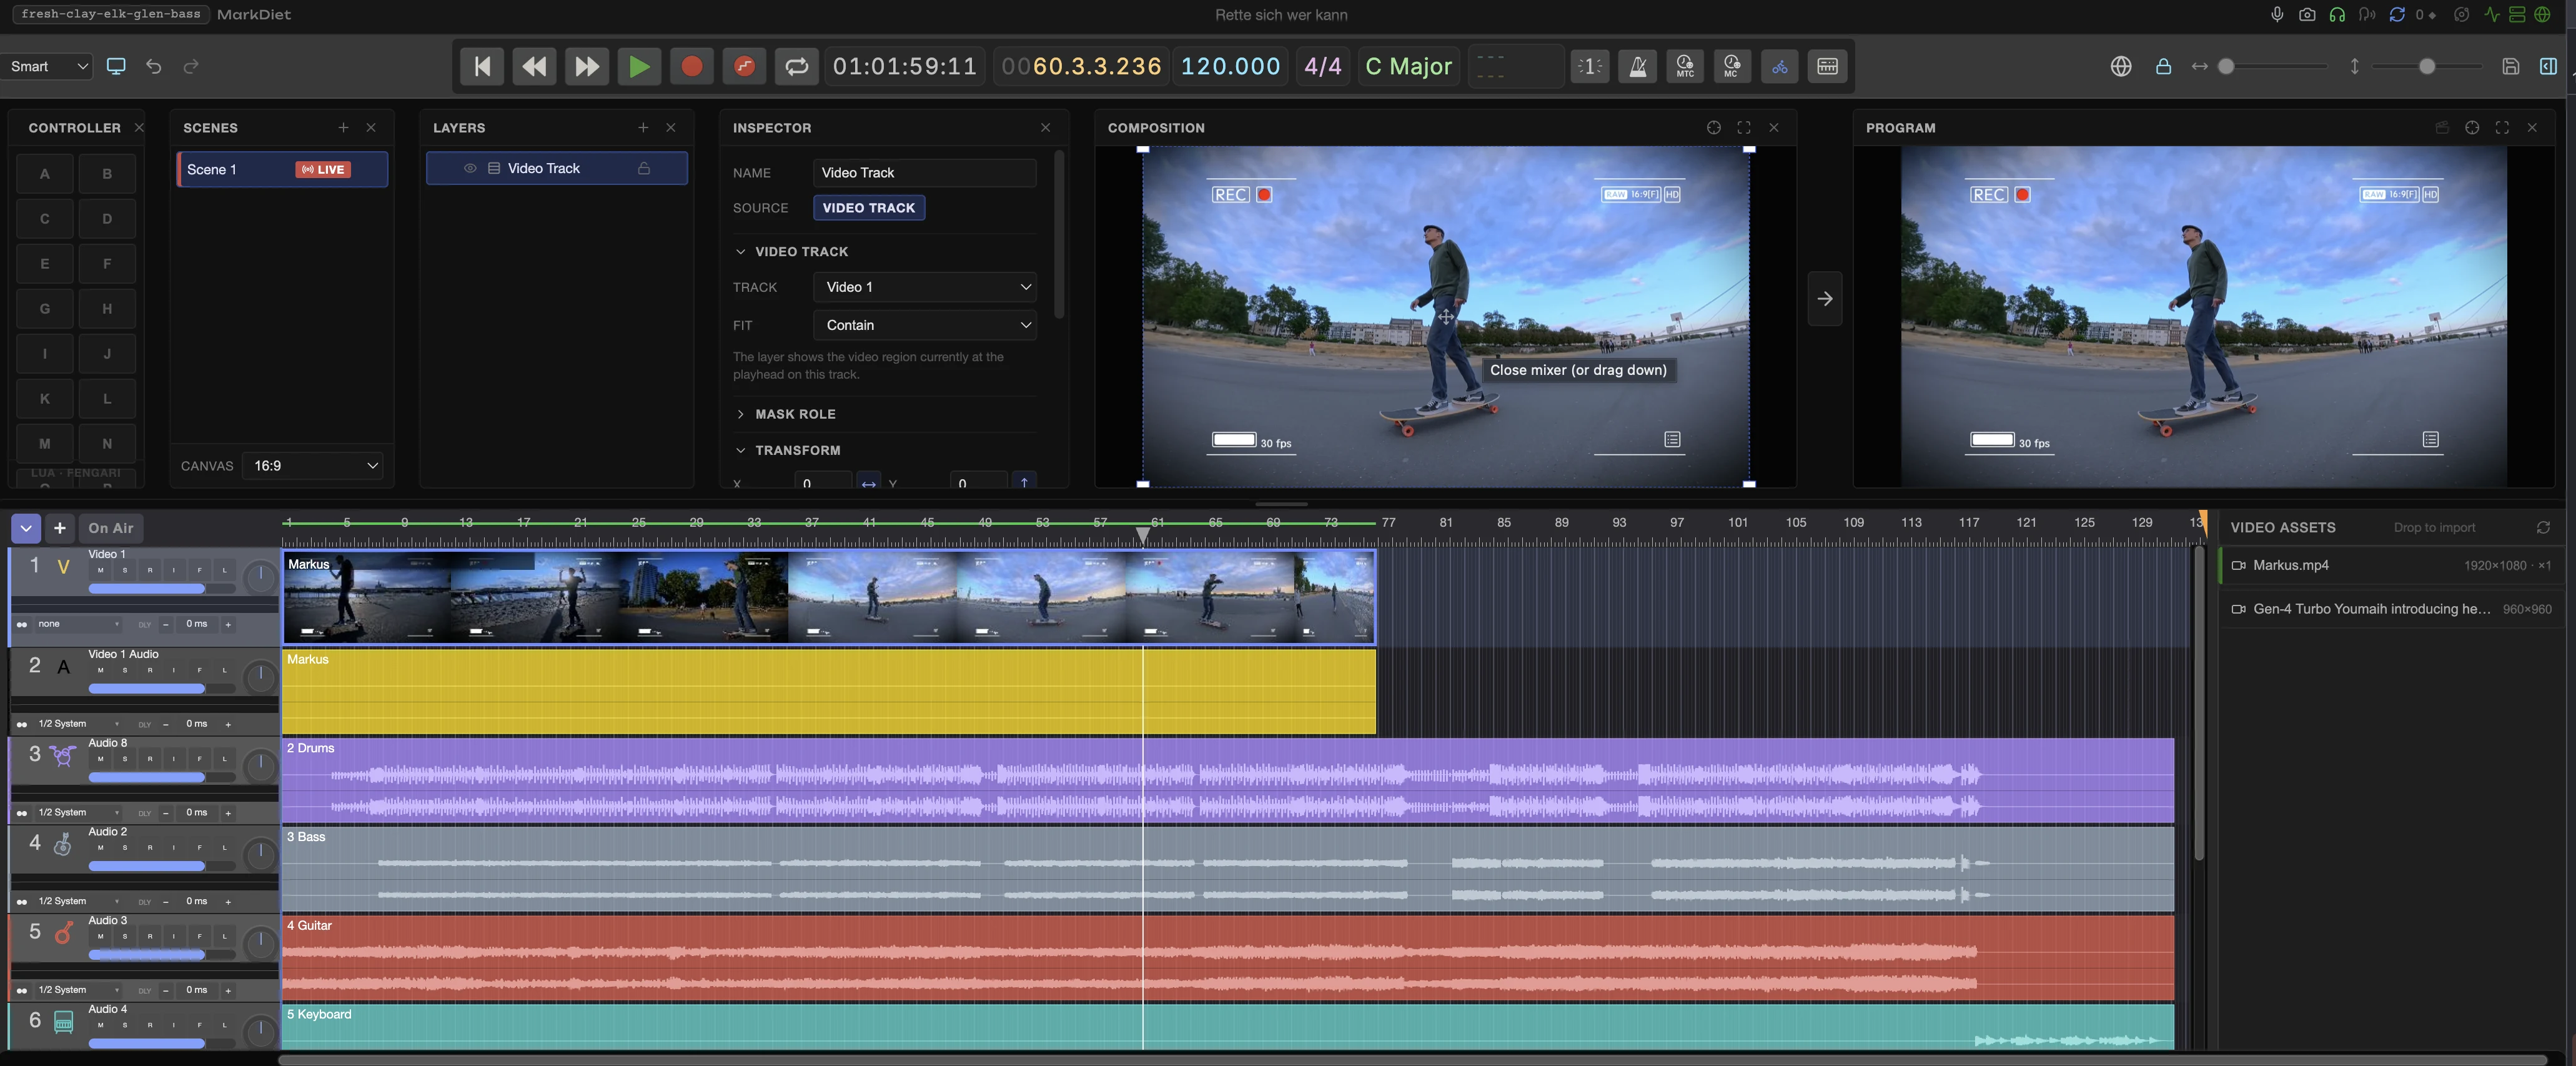The image size is (2576, 1066).
Task: Toggle the On Air button
Action: (x=110, y=527)
